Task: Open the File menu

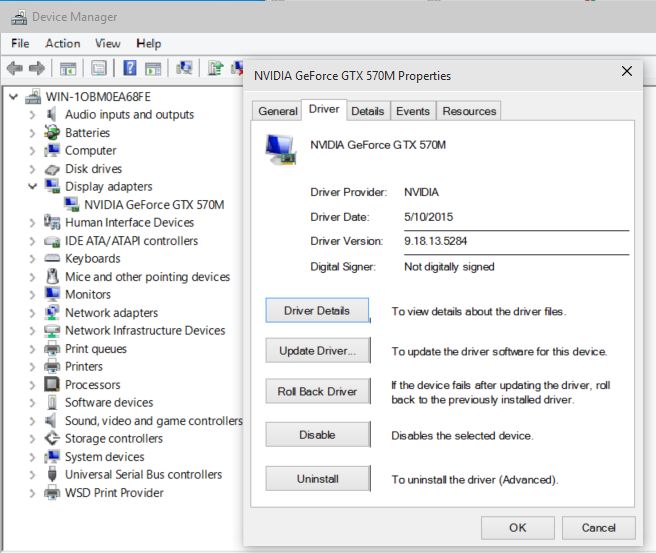Action: tap(20, 44)
